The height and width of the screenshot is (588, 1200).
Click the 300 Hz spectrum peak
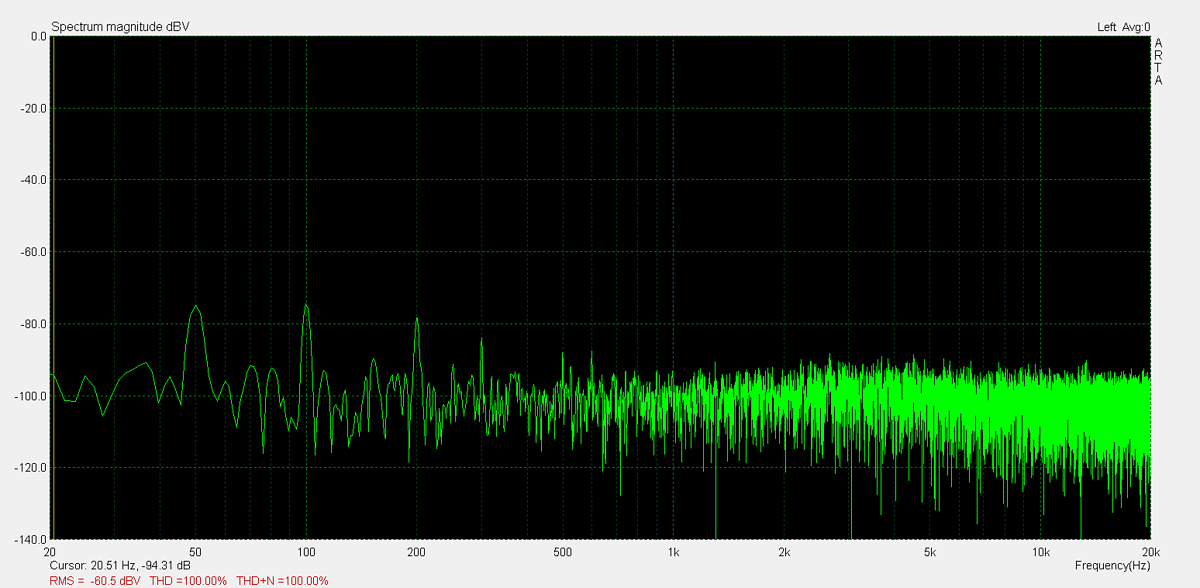[x=481, y=340]
